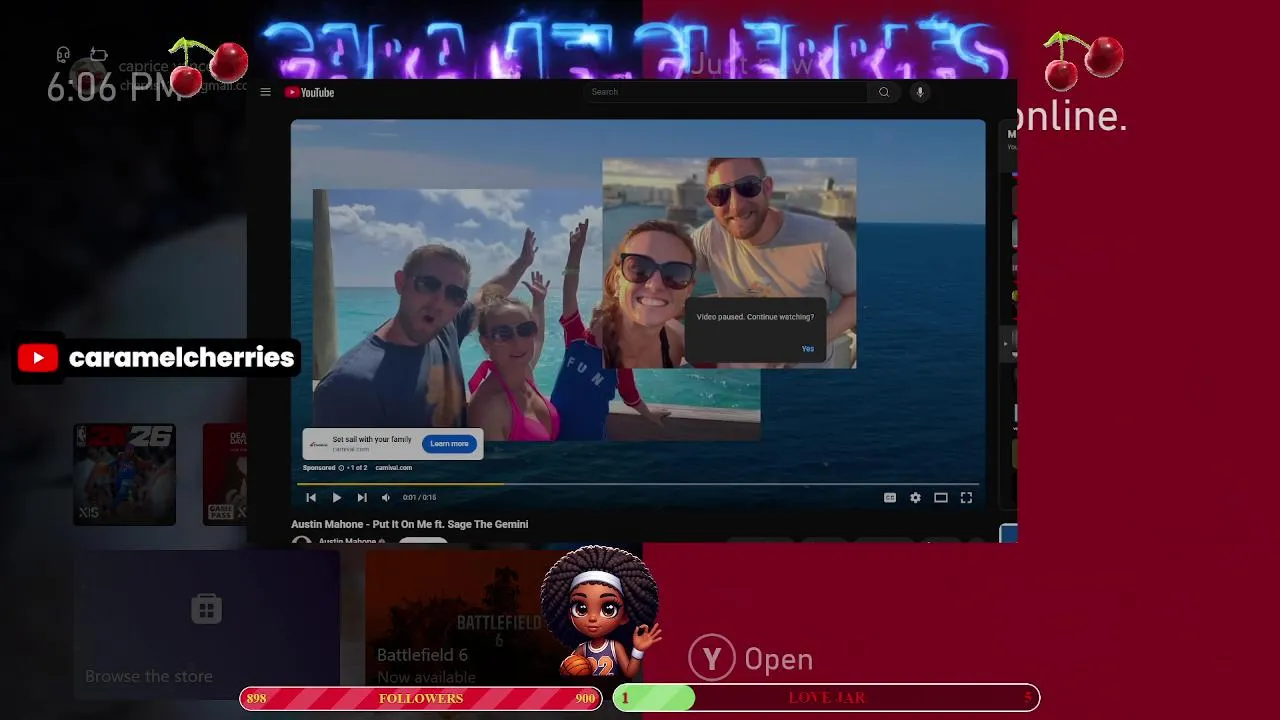Screen dimensions: 1280x720
Task: Click the search magnifier button
Action: (x=883, y=92)
